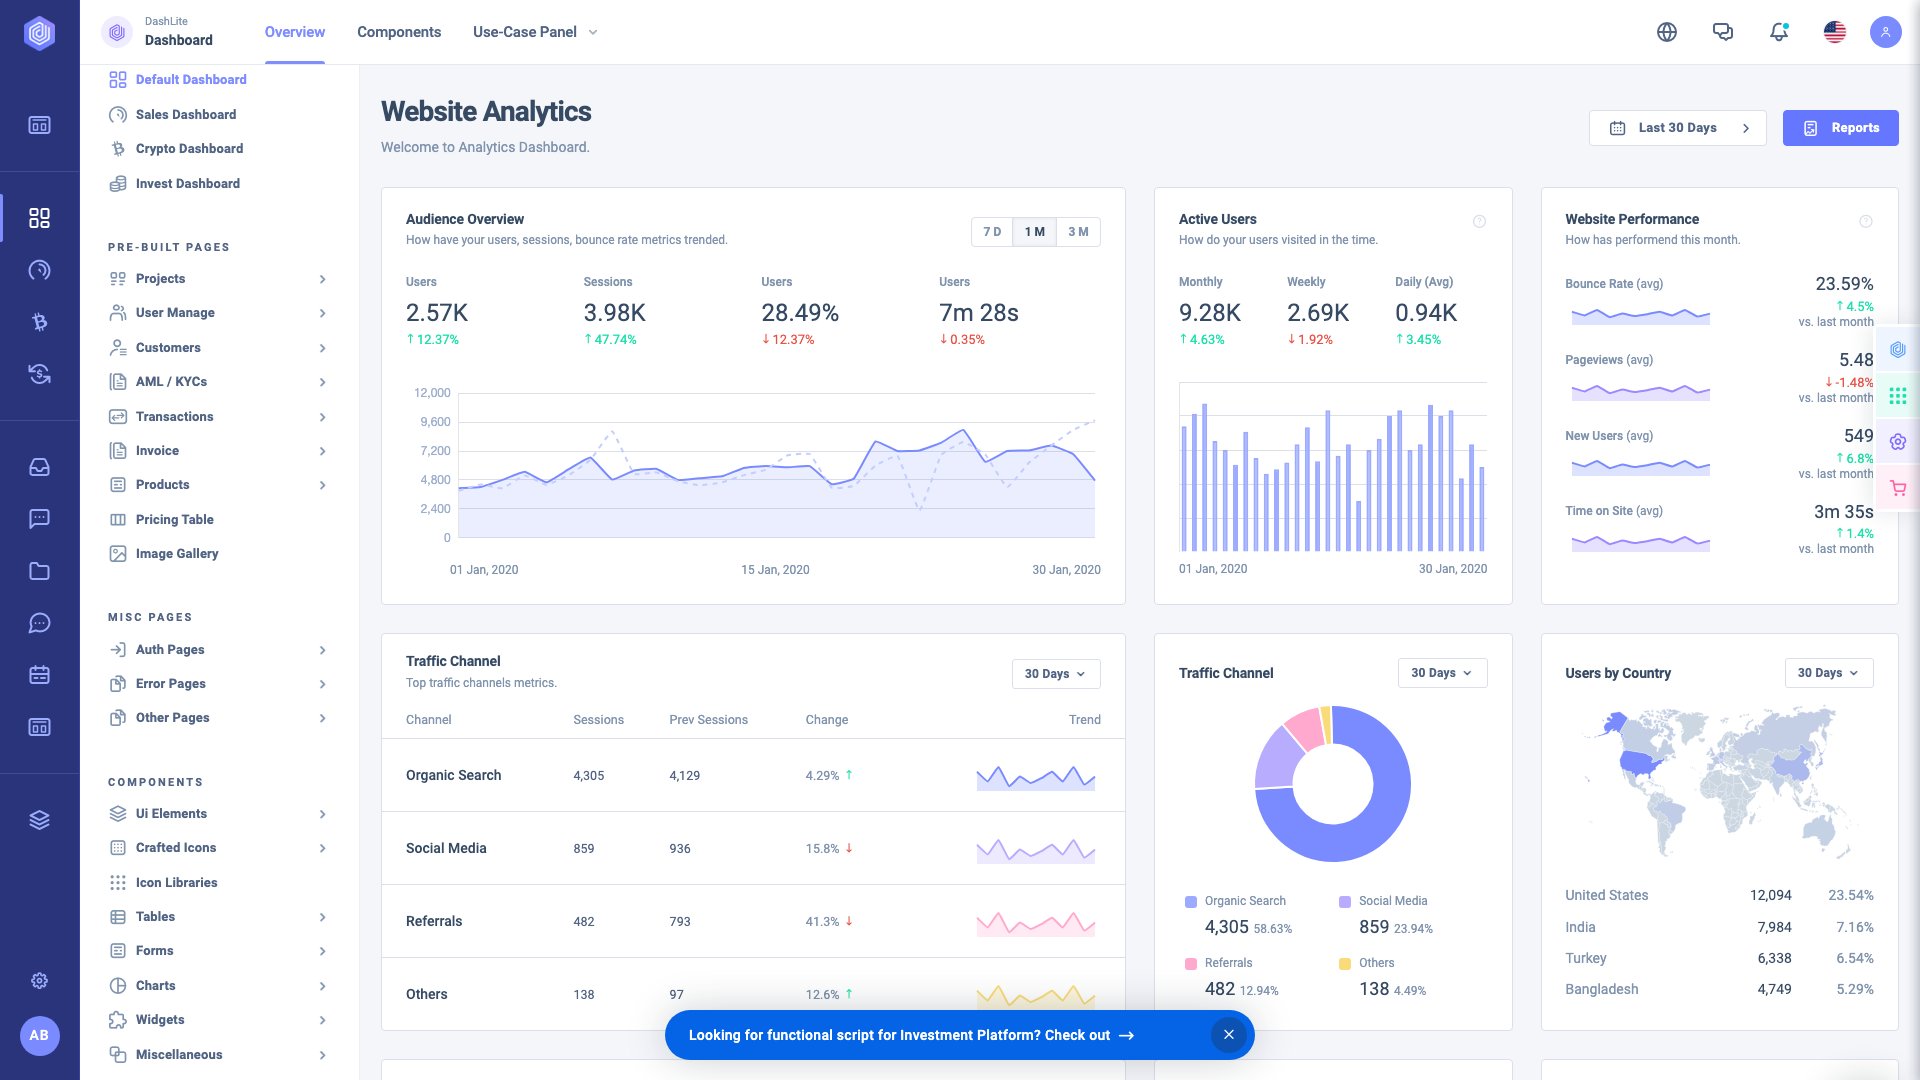Click the globe language icon in the header
The image size is (1920, 1080).
[1667, 32]
